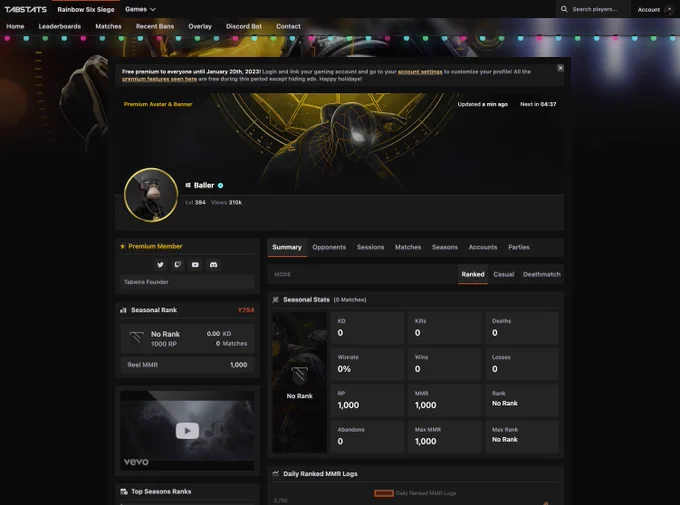Click the Baller profile avatar

[x=151, y=195]
